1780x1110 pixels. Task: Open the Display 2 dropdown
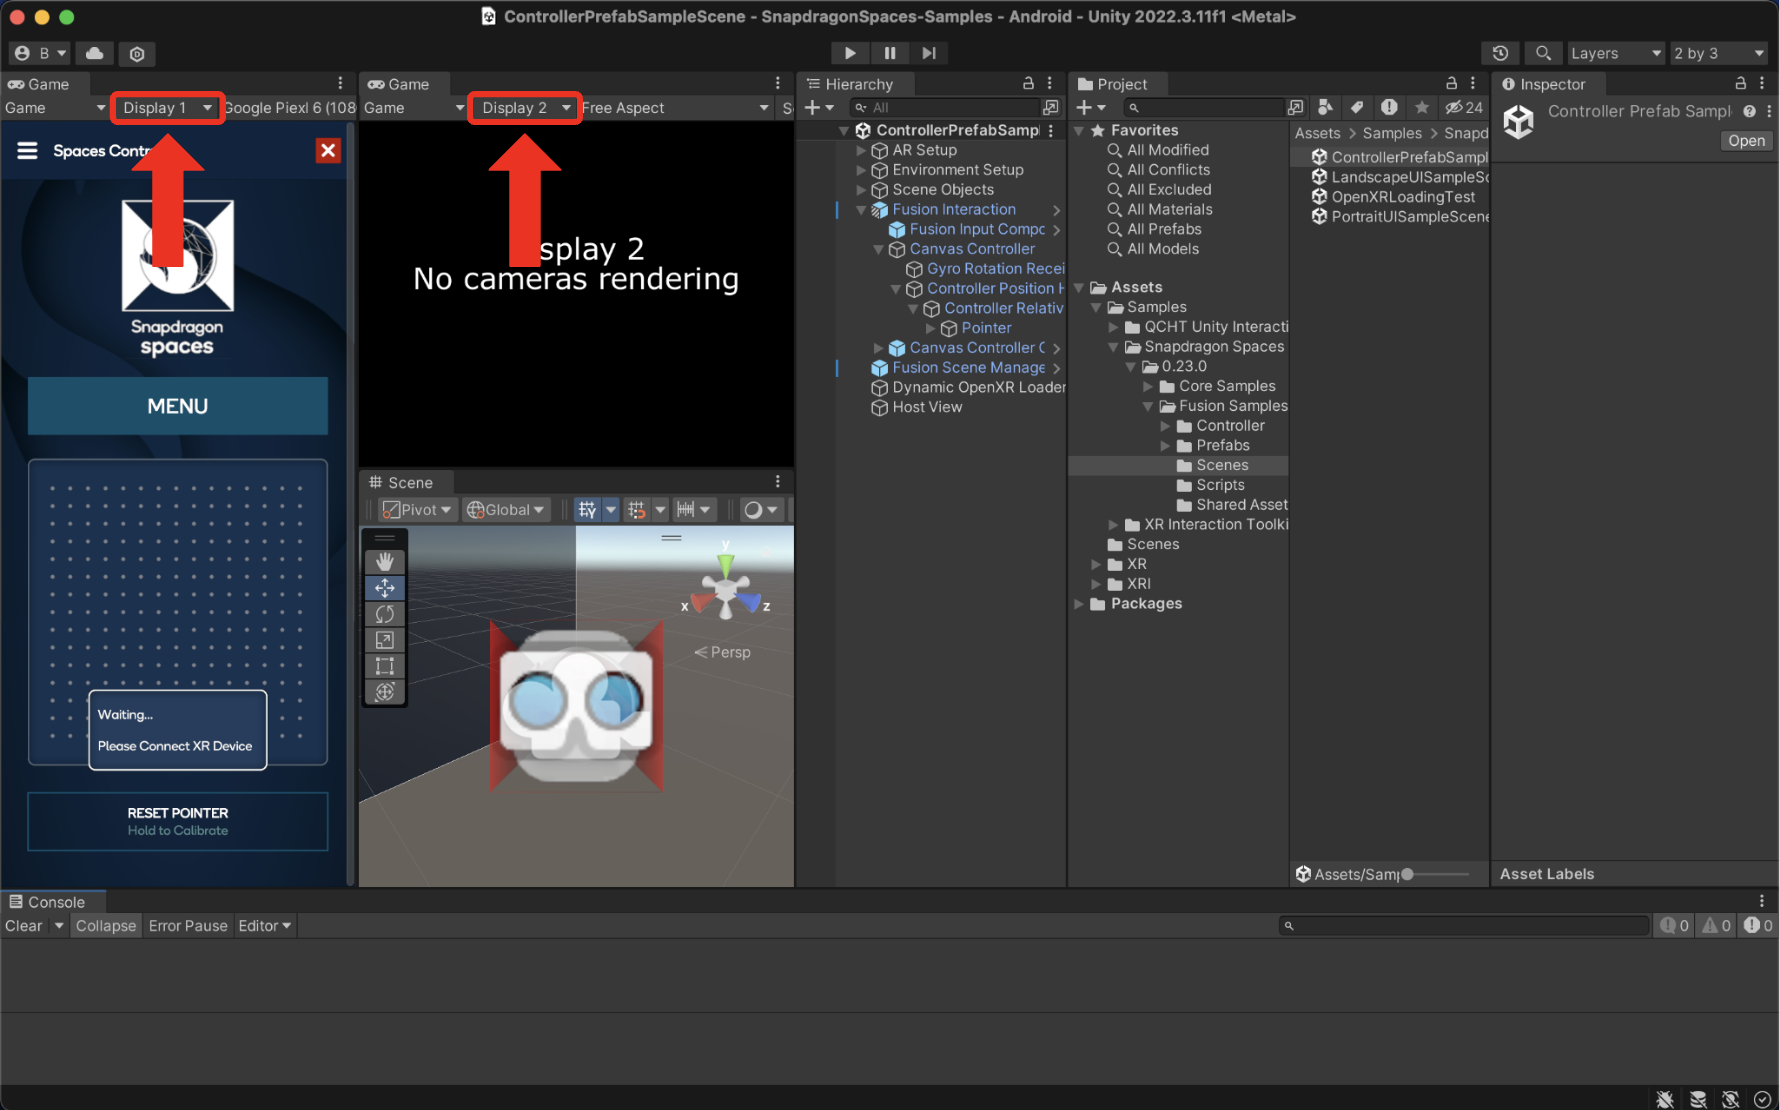[525, 108]
